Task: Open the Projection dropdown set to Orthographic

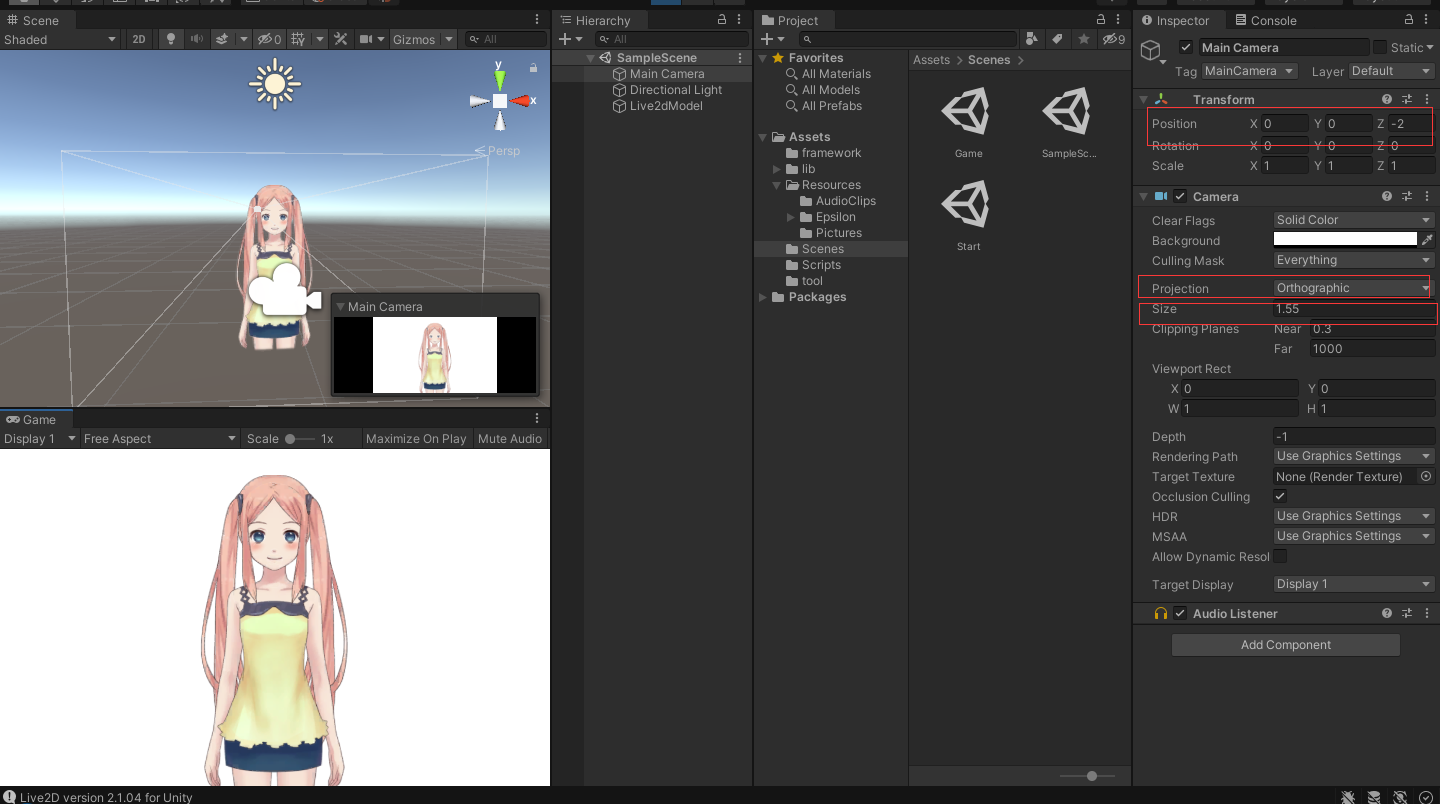Action: 1352,287
